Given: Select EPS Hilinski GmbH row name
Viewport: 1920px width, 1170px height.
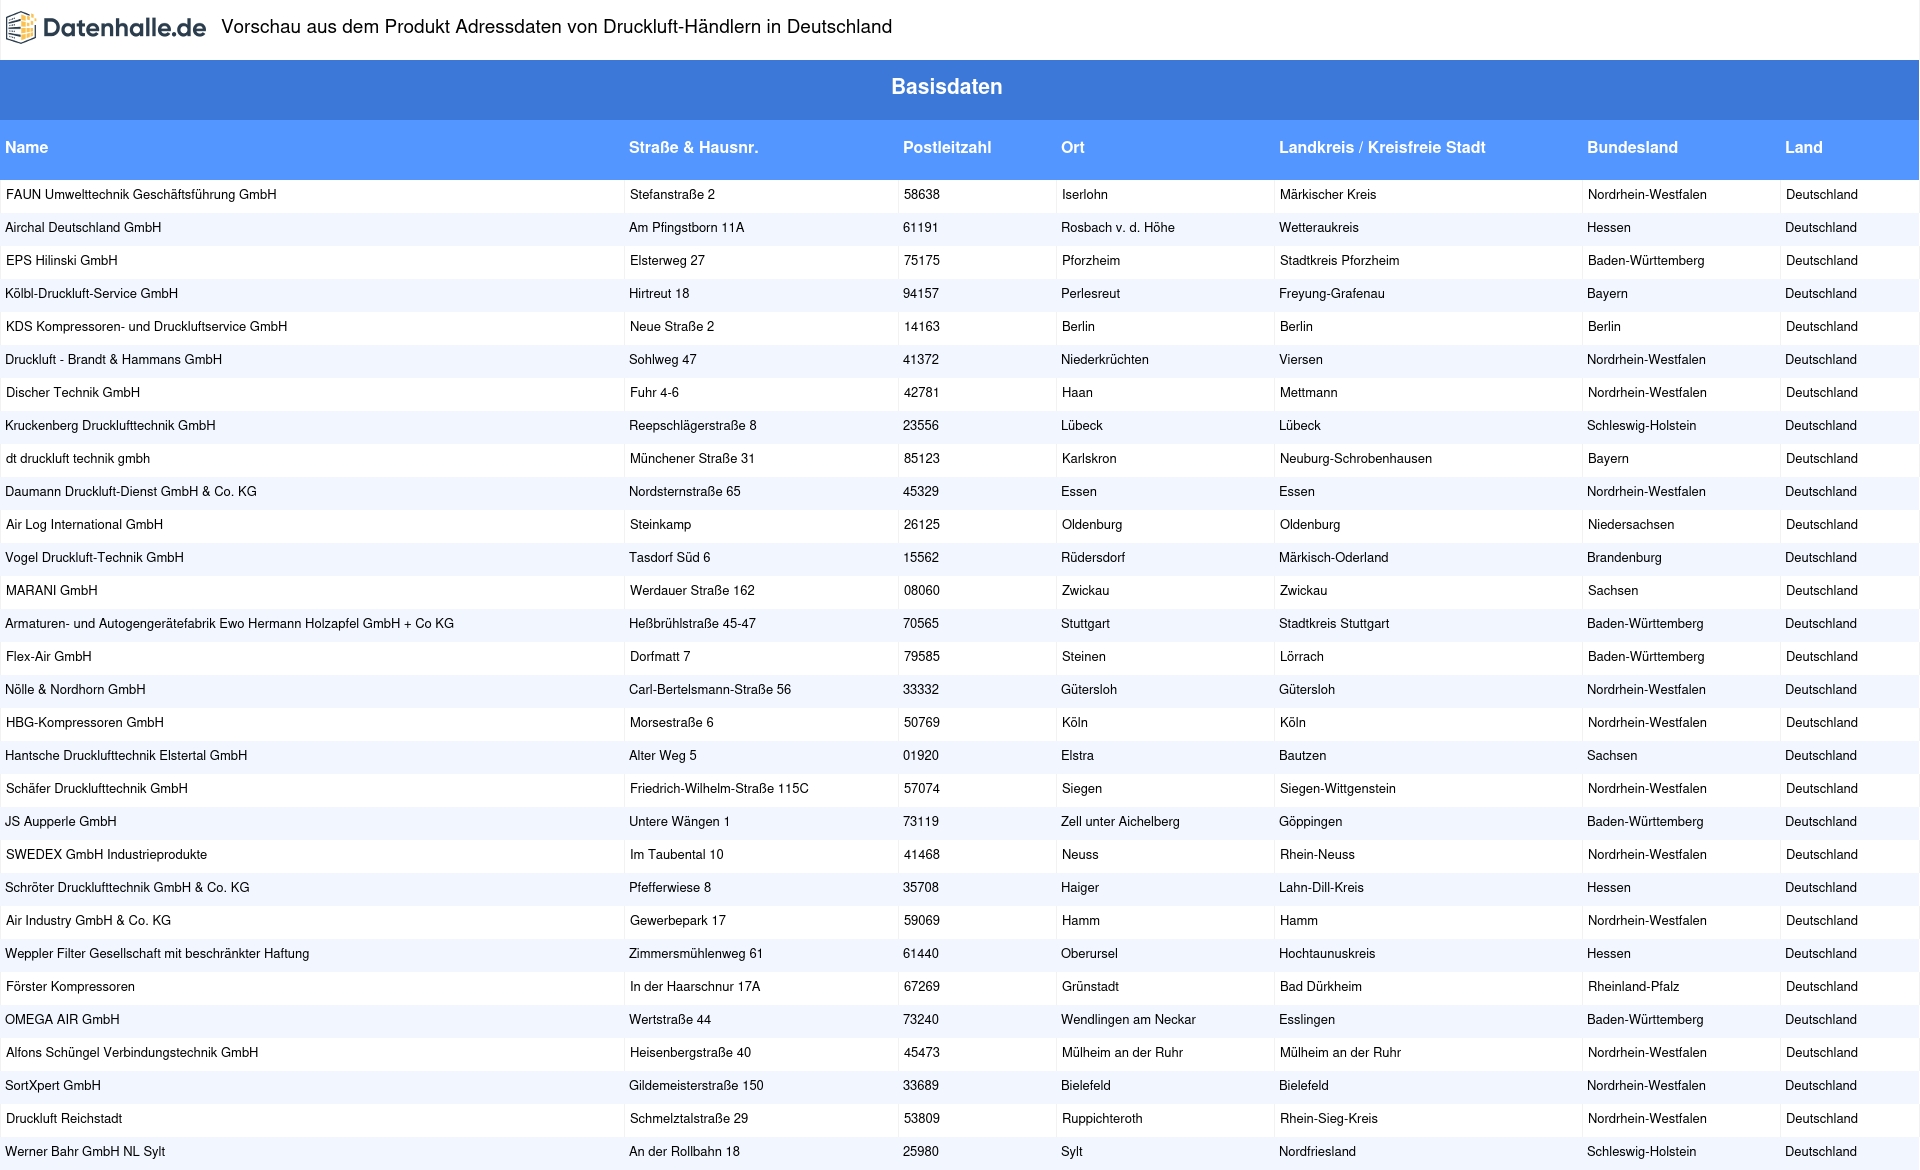Looking at the screenshot, I should coord(62,261).
